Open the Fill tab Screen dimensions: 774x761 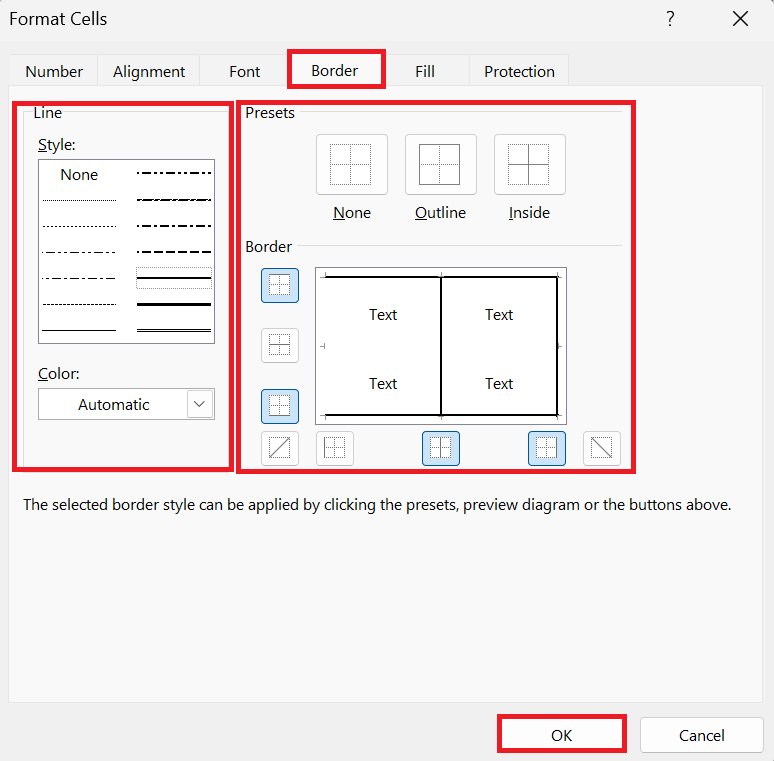click(425, 72)
